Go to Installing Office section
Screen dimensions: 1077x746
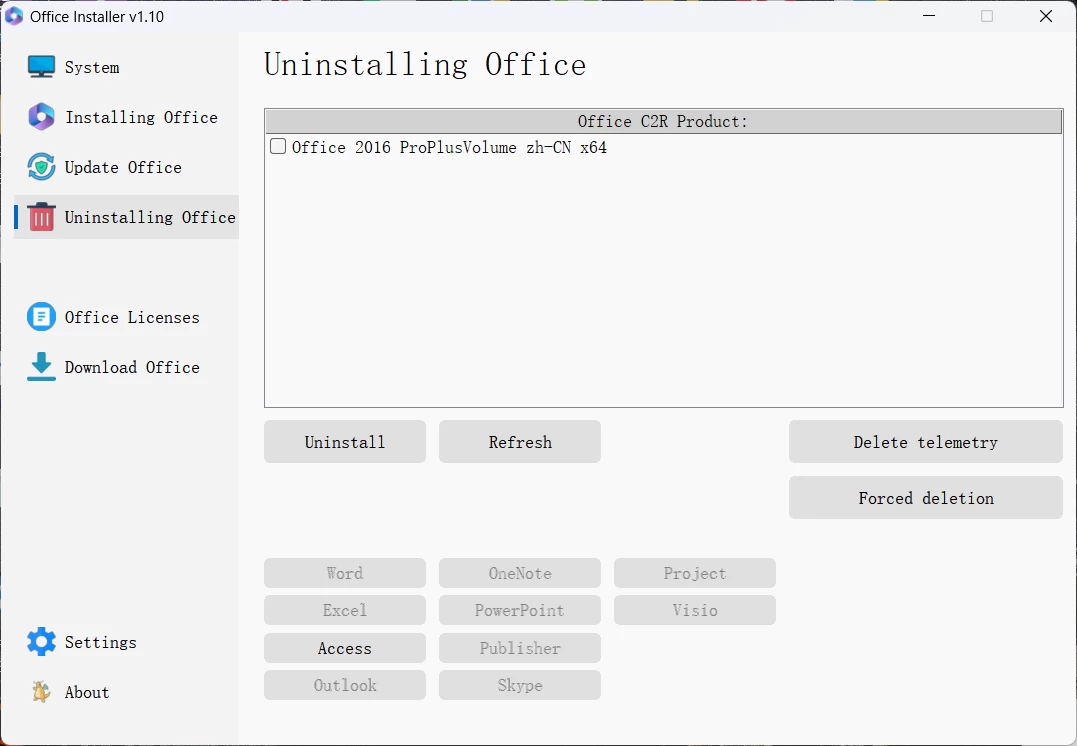click(141, 117)
